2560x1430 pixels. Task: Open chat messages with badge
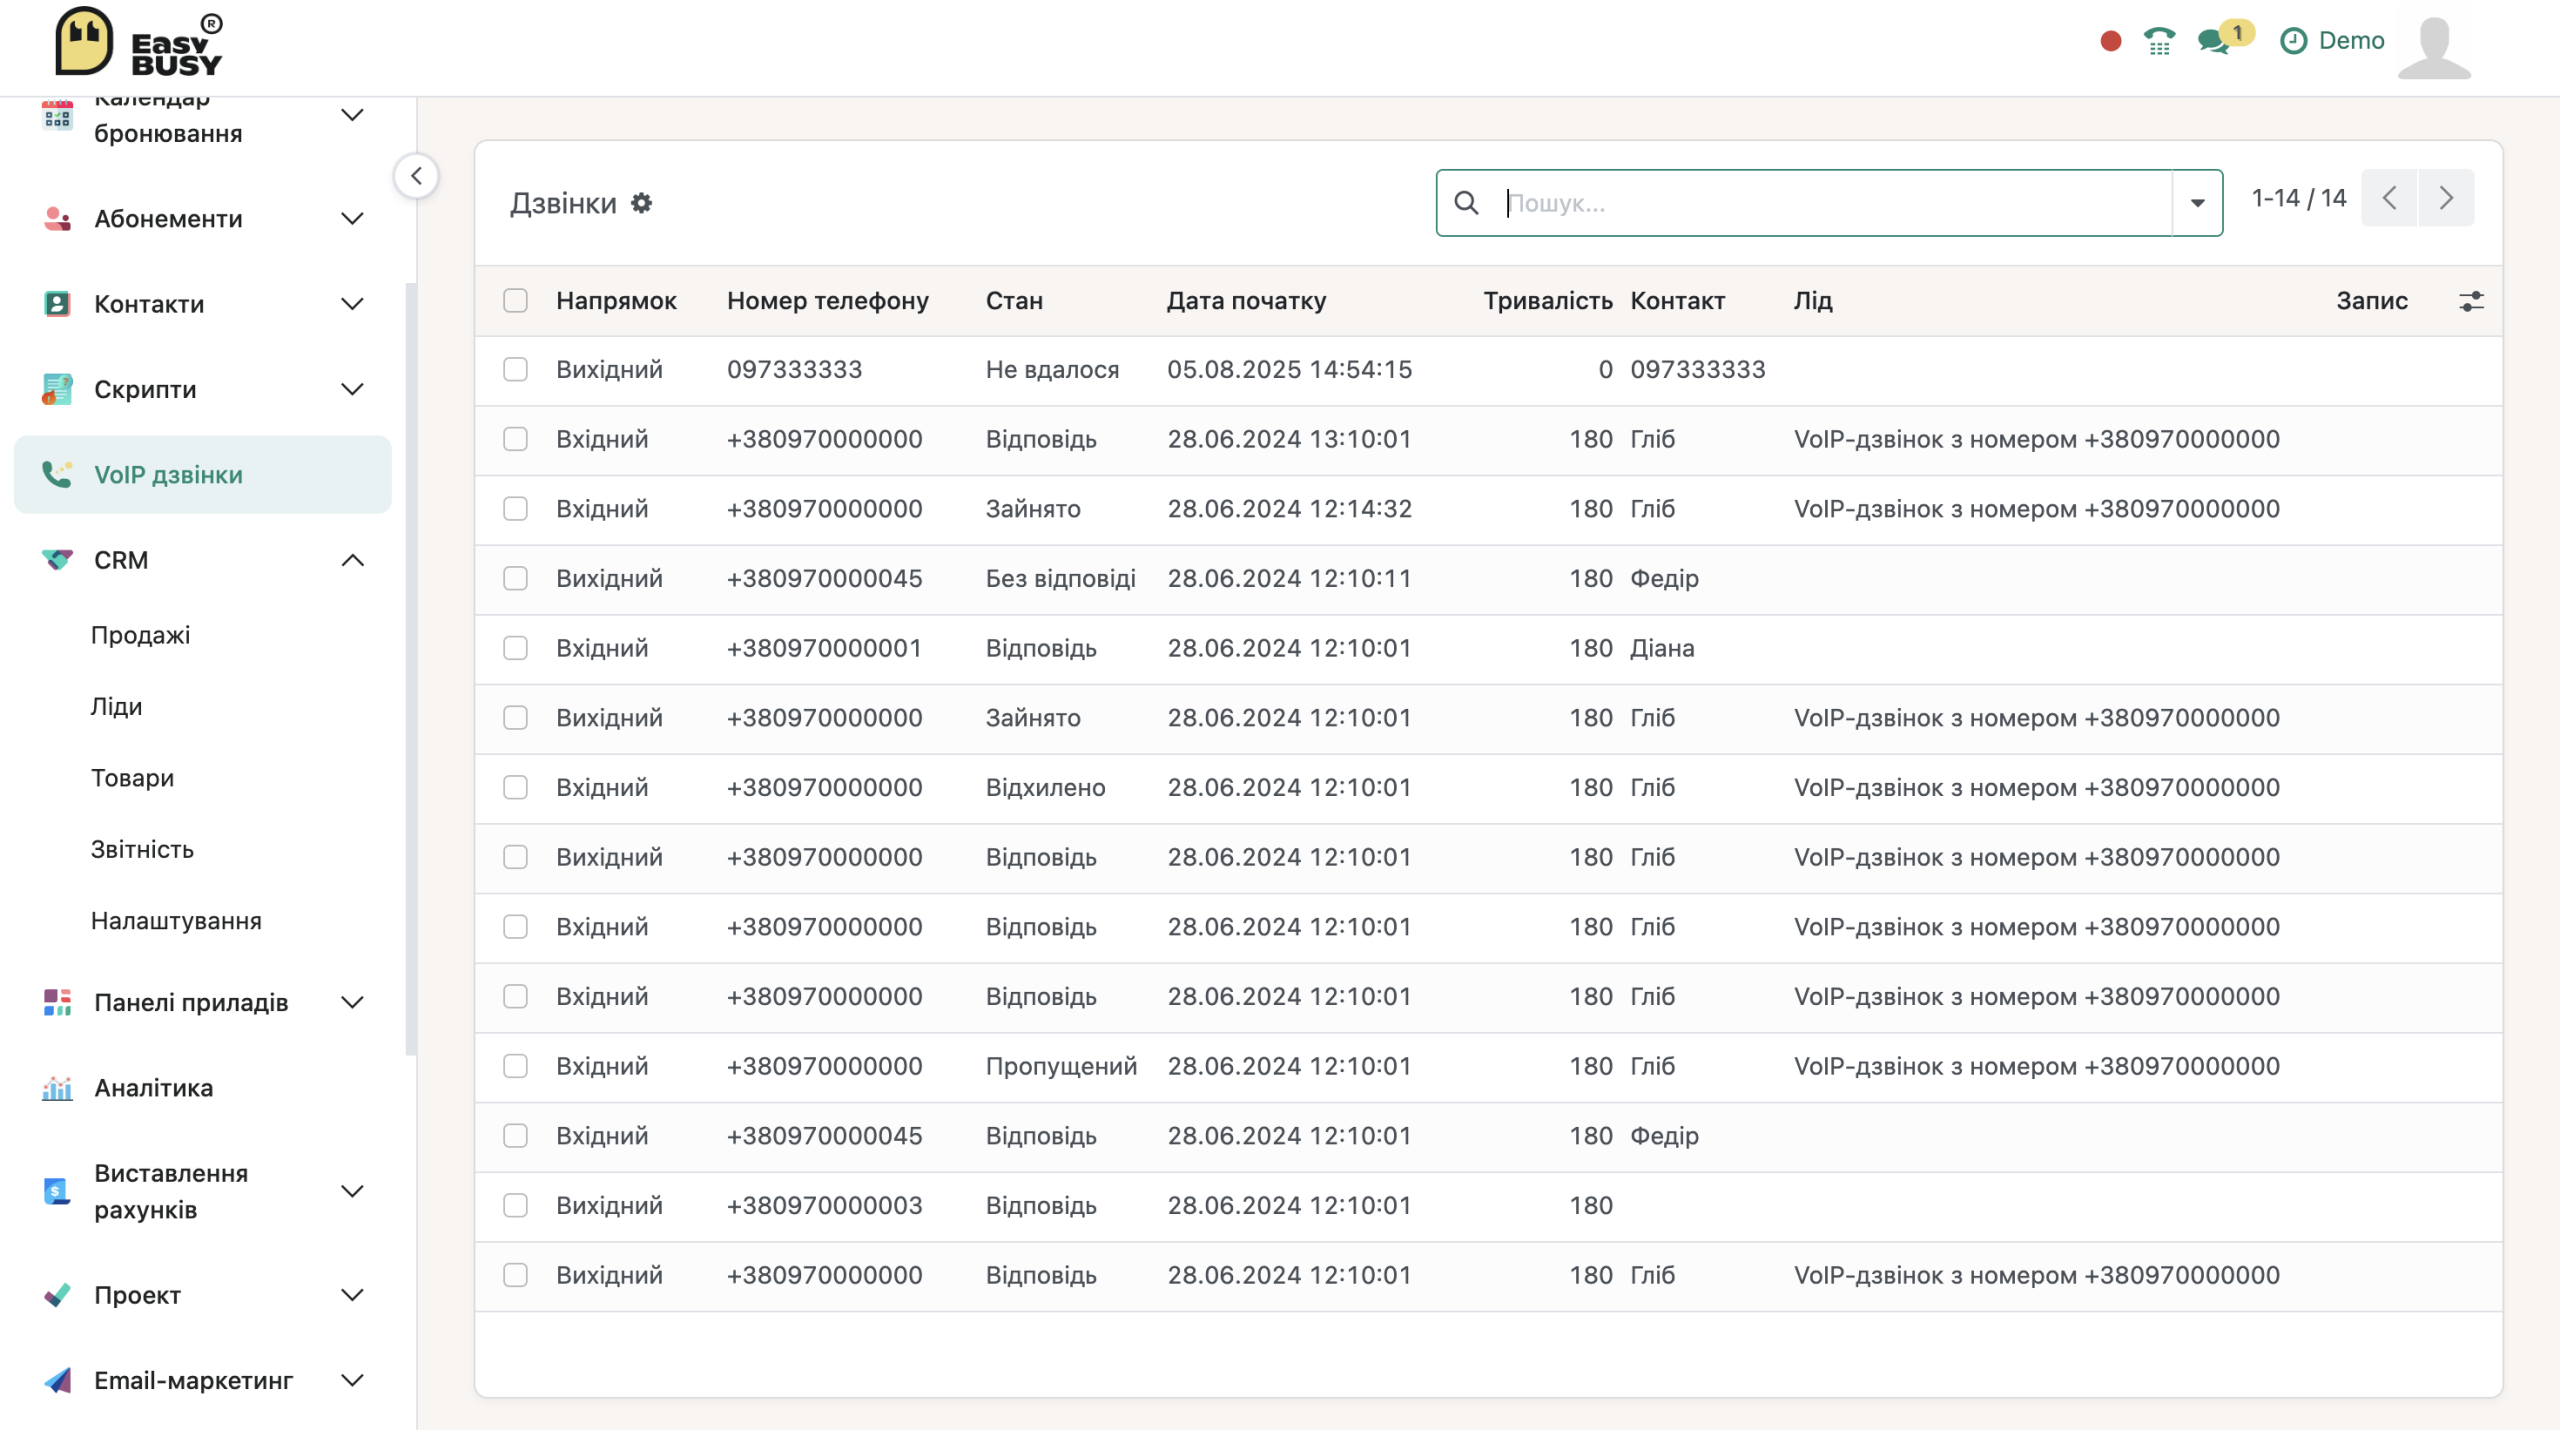(x=2225, y=38)
